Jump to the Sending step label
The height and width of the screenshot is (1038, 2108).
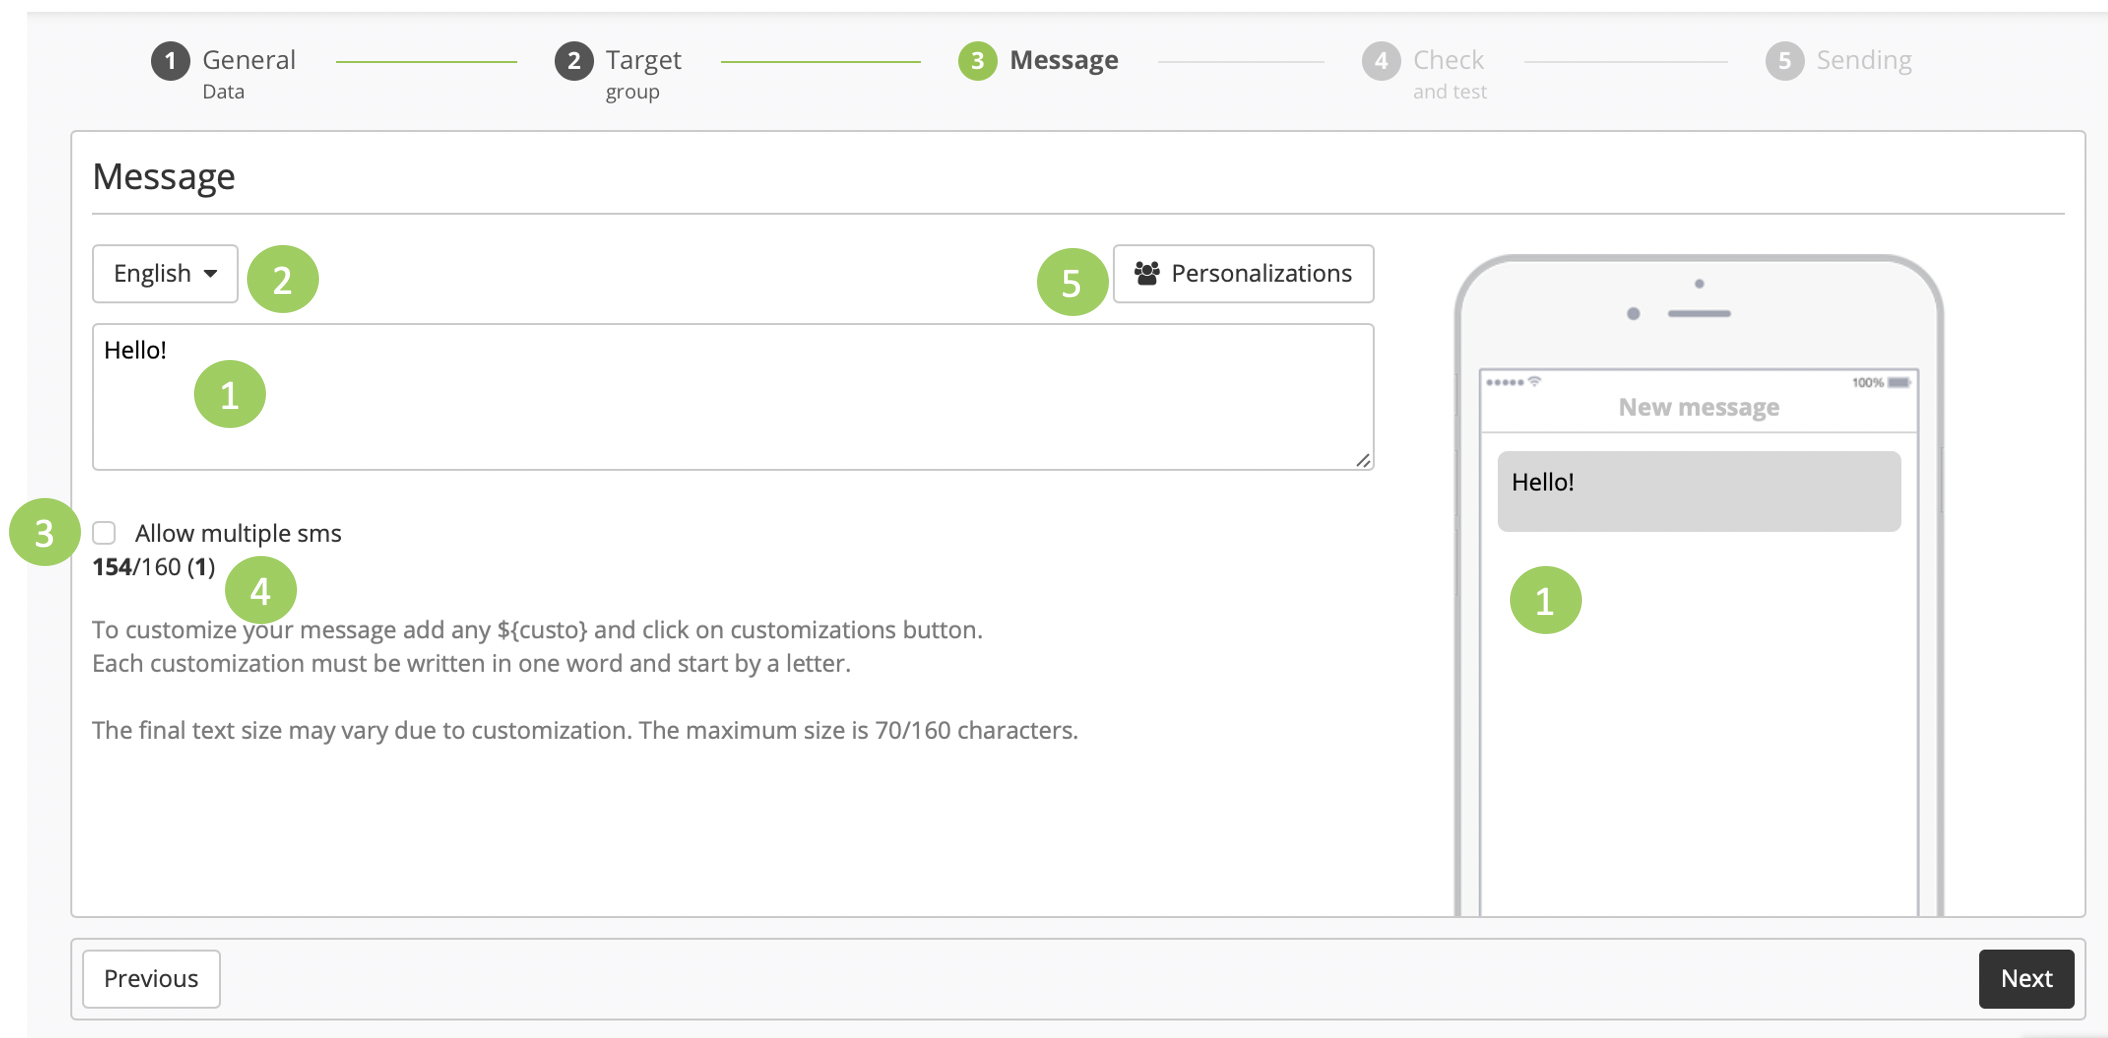(1863, 61)
